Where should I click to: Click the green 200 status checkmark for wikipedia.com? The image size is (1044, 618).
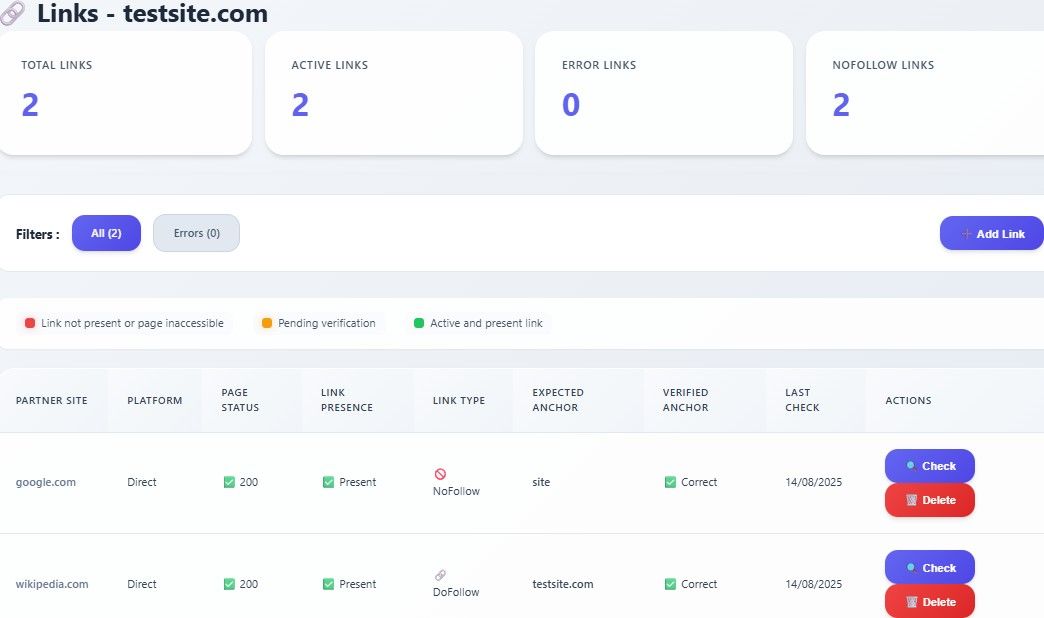tap(229, 584)
